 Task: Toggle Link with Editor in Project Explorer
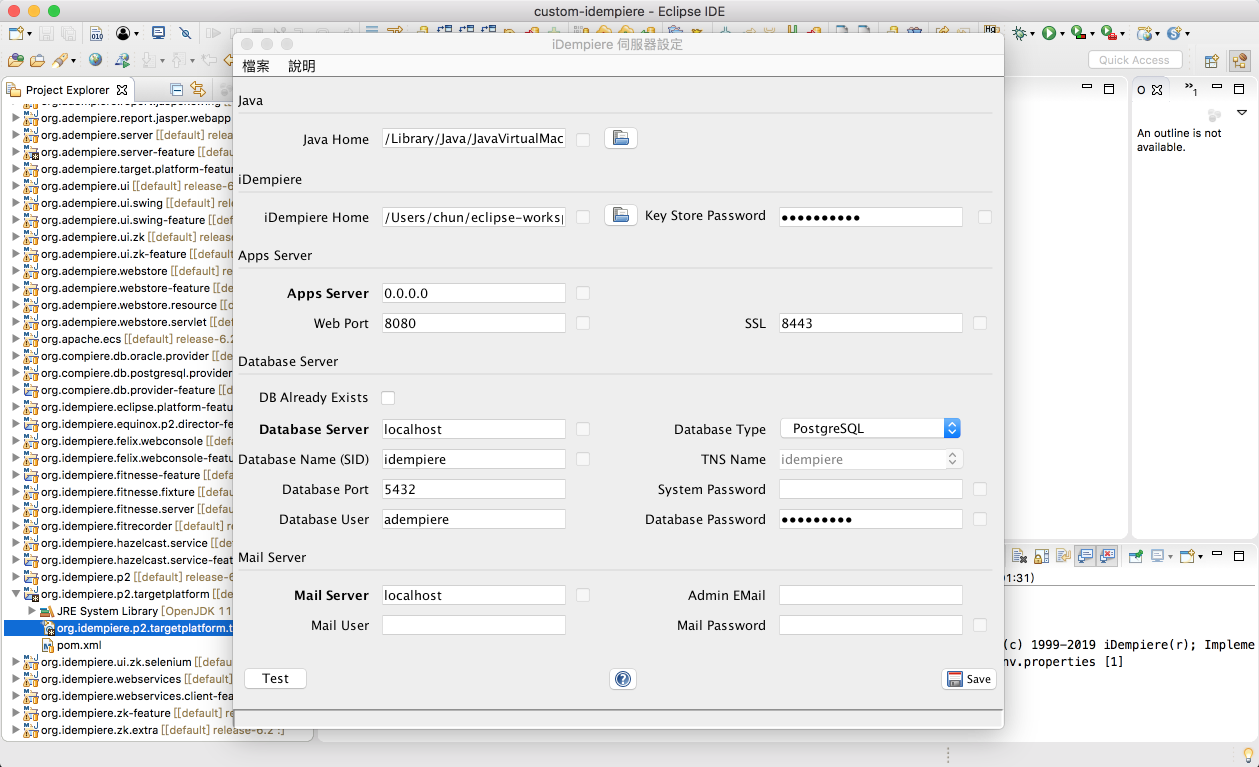tap(198, 90)
